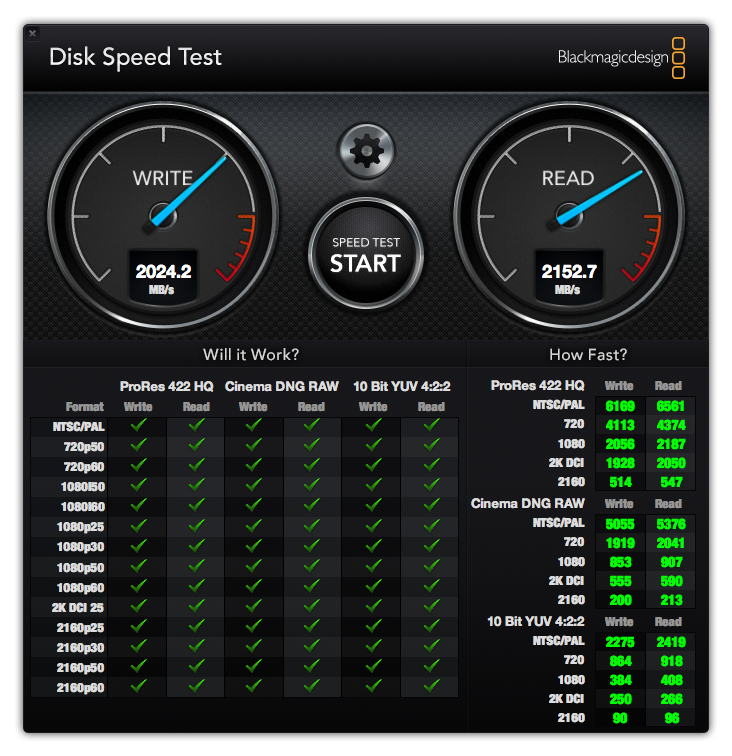The height and width of the screenshot is (756, 732).
Task: Click the Cinema DNG RAW Read checkmark for 2K DCI 25
Action: point(312,606)
